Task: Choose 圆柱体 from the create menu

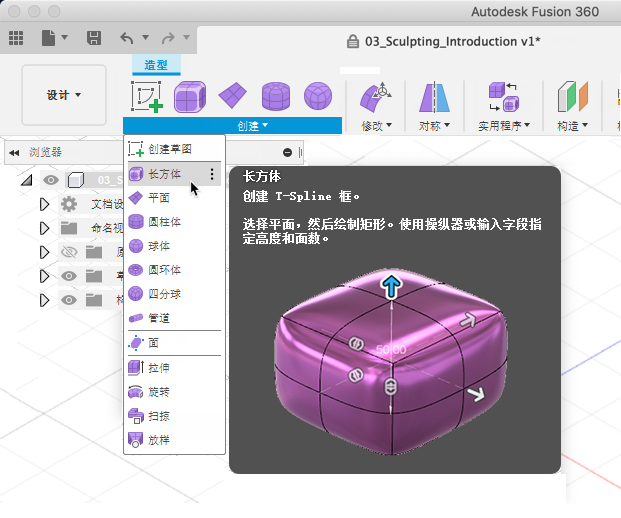Action: click(174, 222)
